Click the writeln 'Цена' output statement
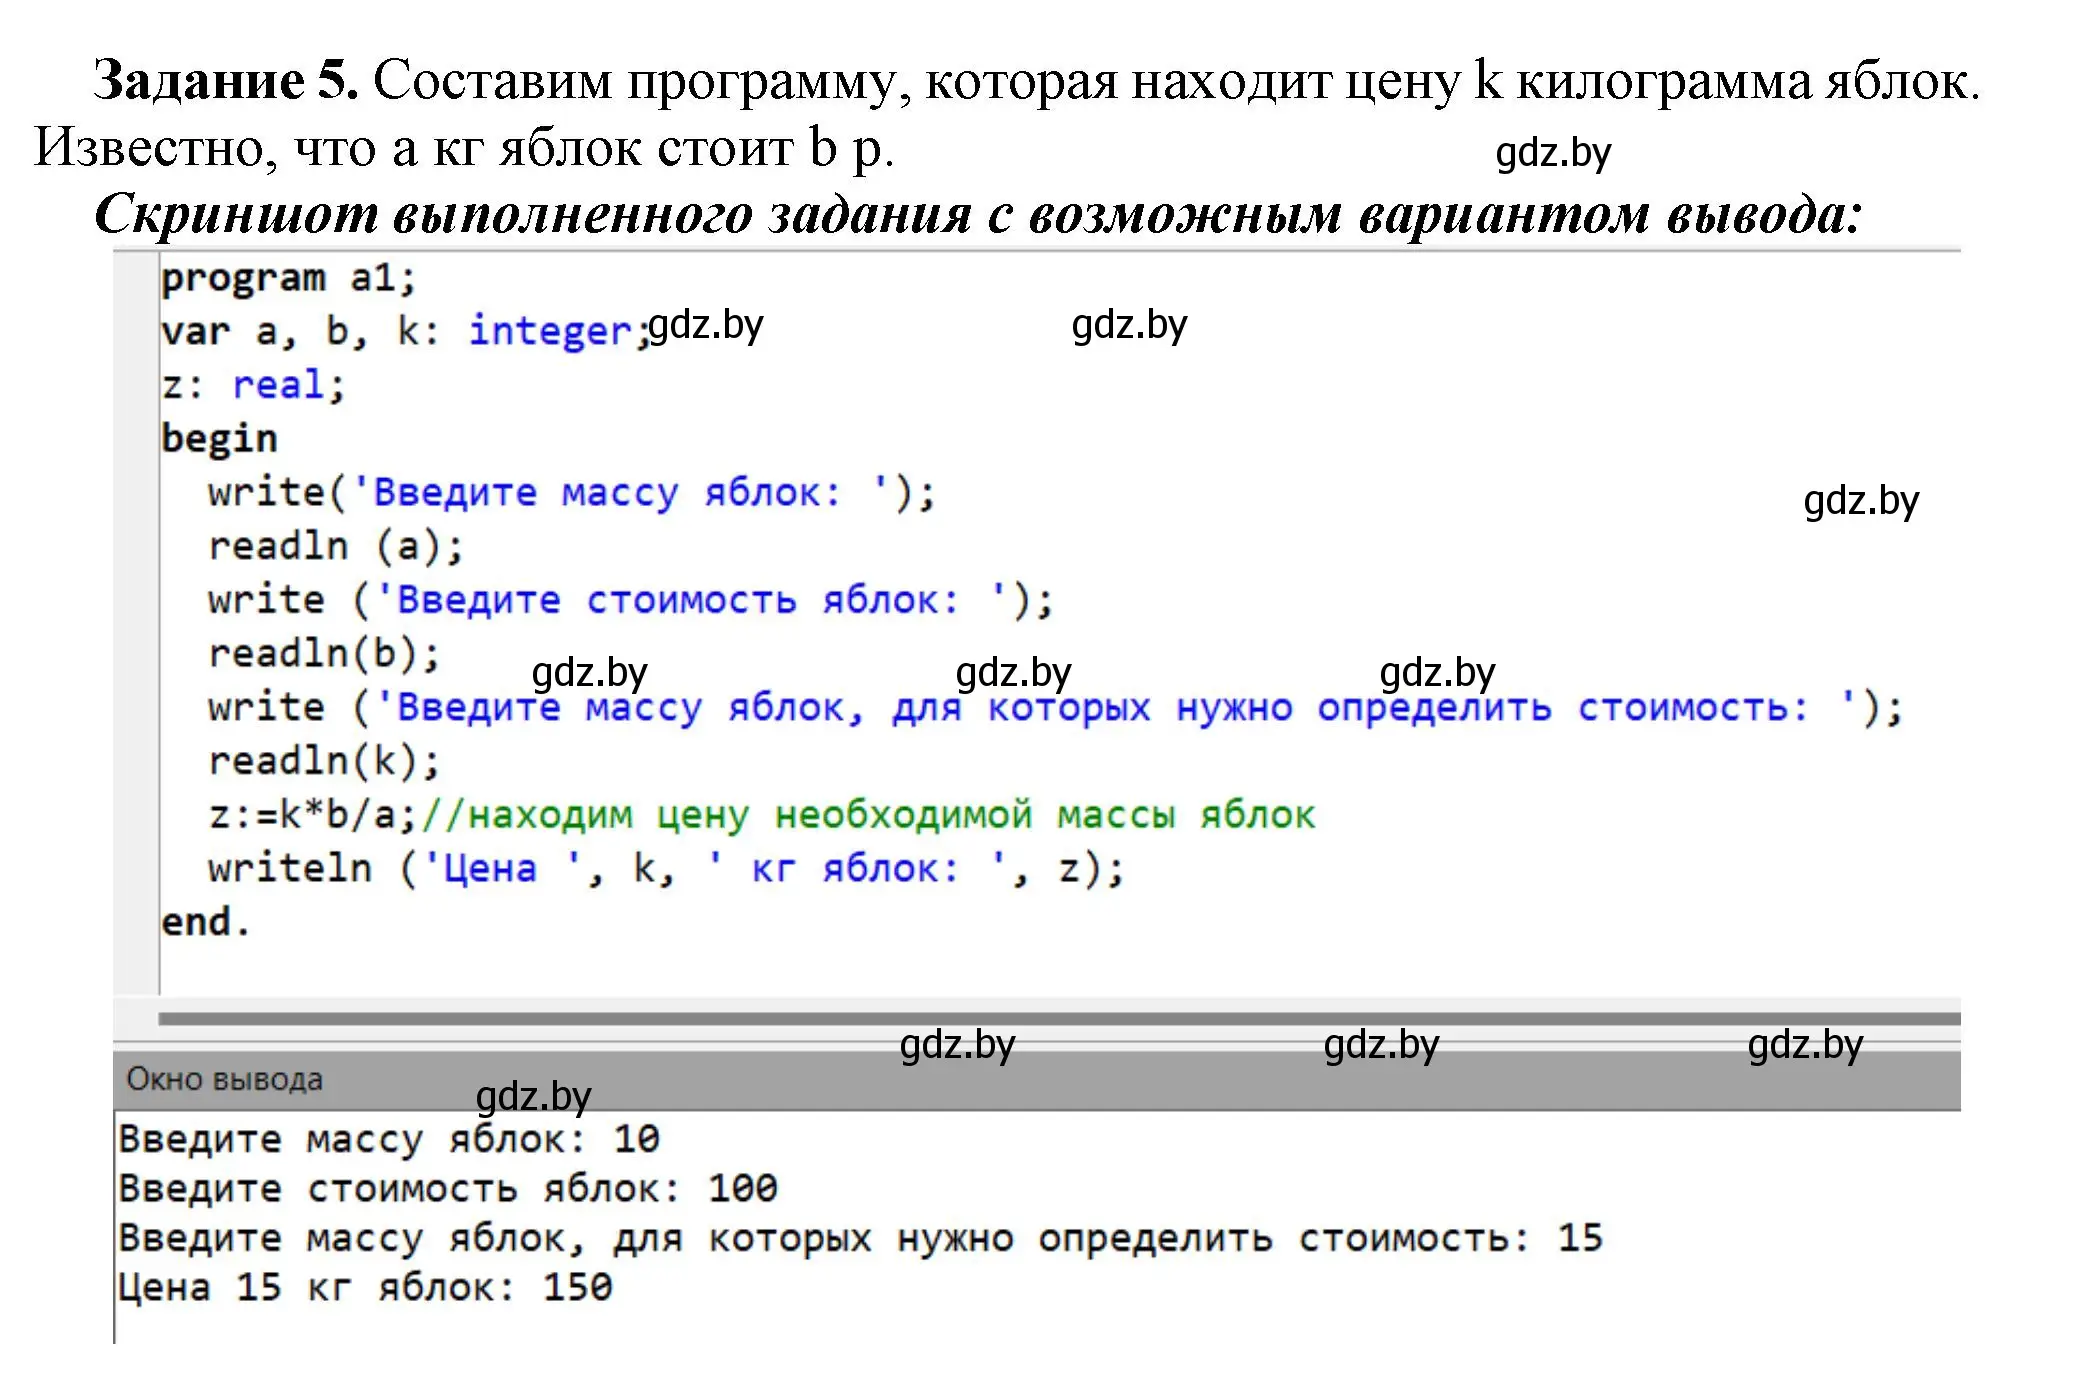 coord(666,869)
